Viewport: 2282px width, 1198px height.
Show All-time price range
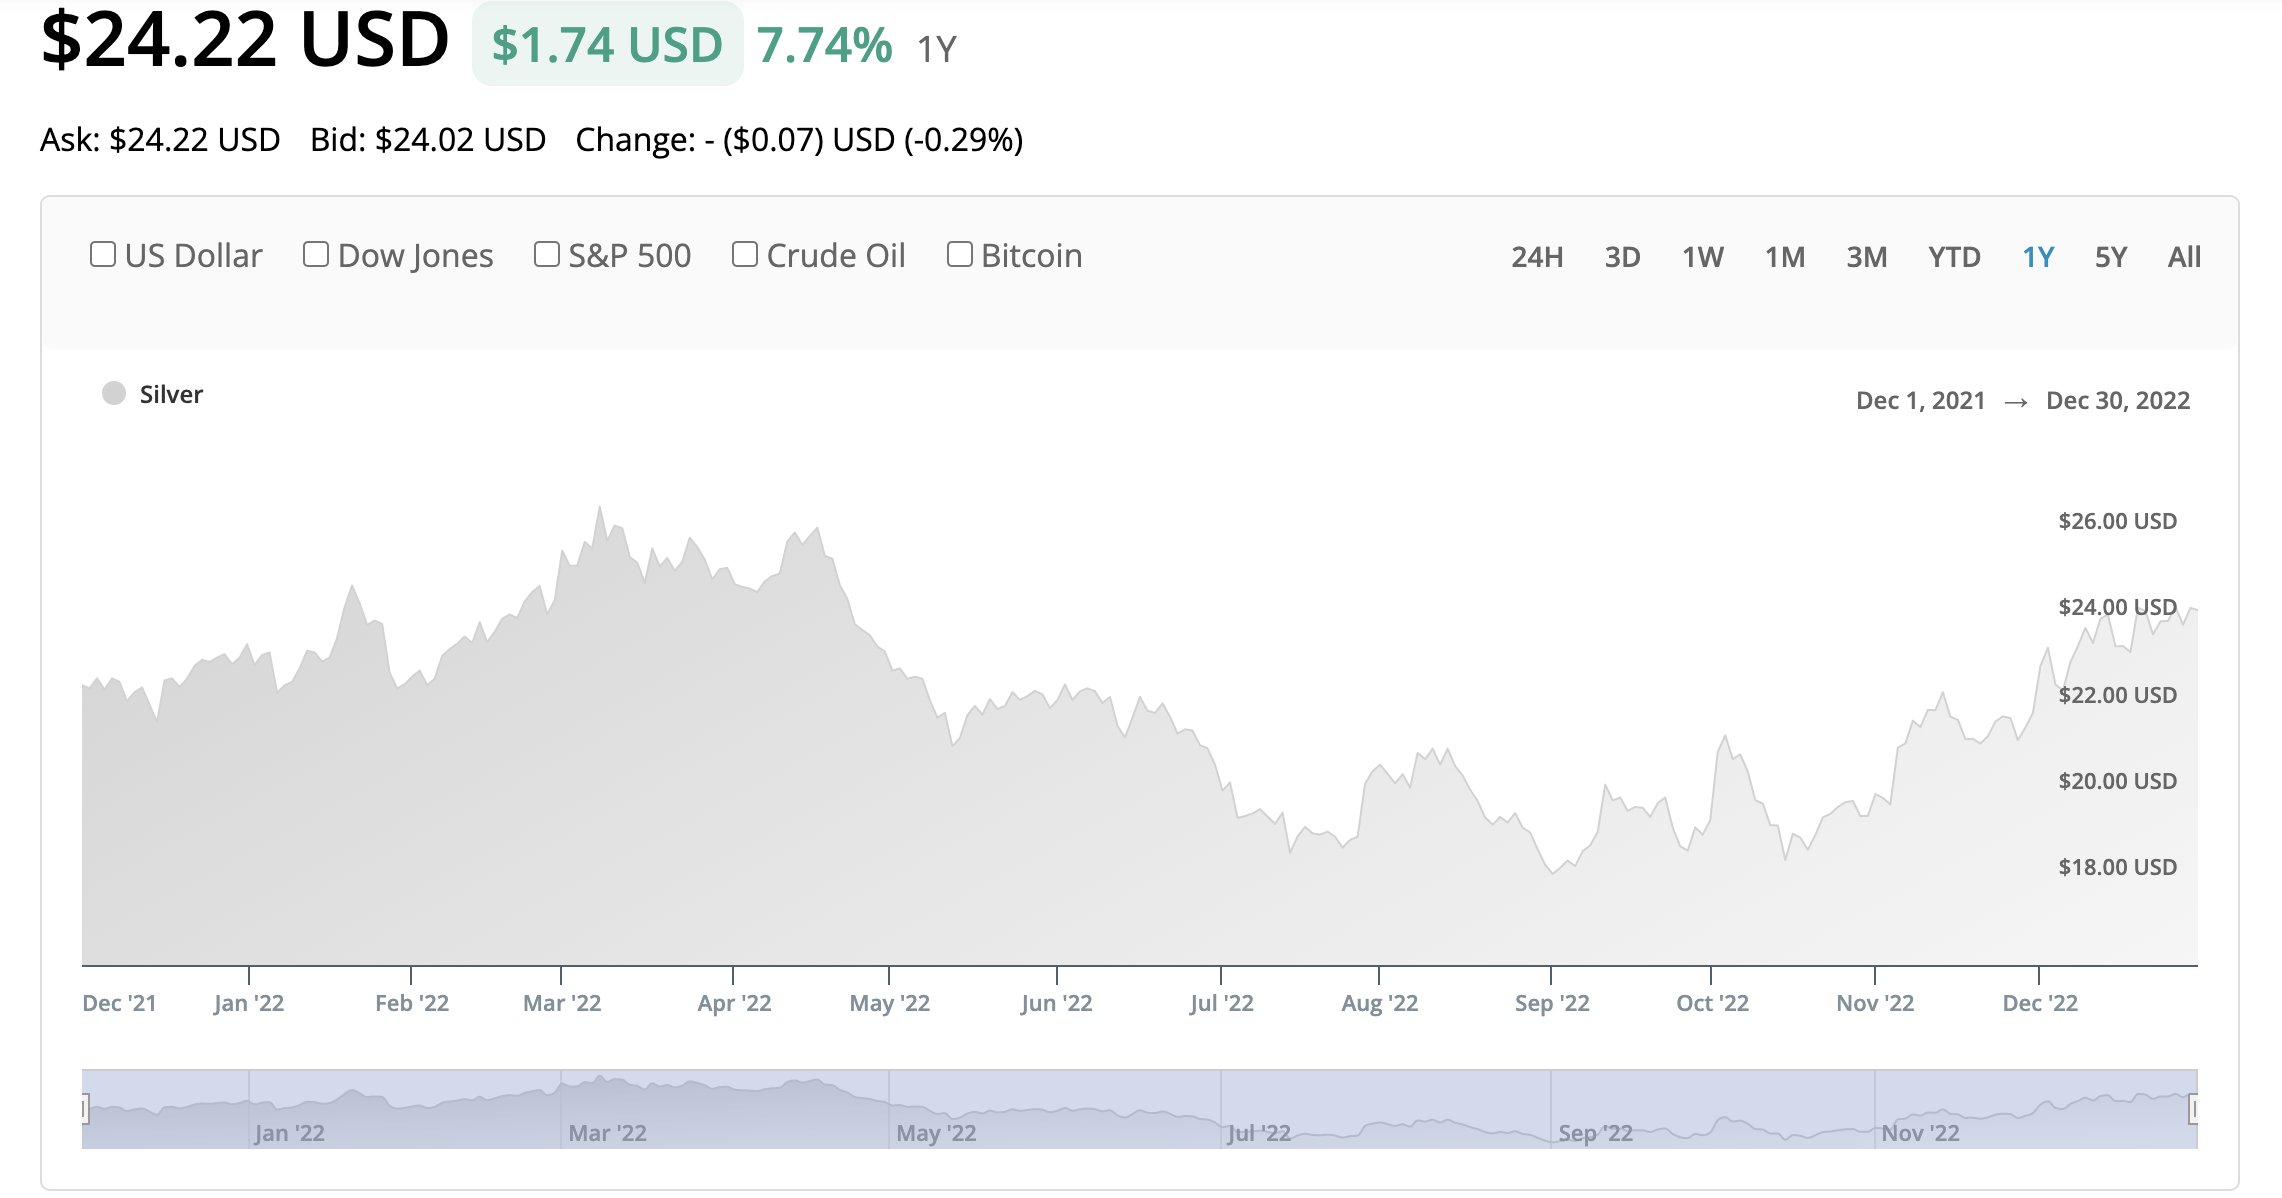pyautogui.click(x=2184, y=257)
